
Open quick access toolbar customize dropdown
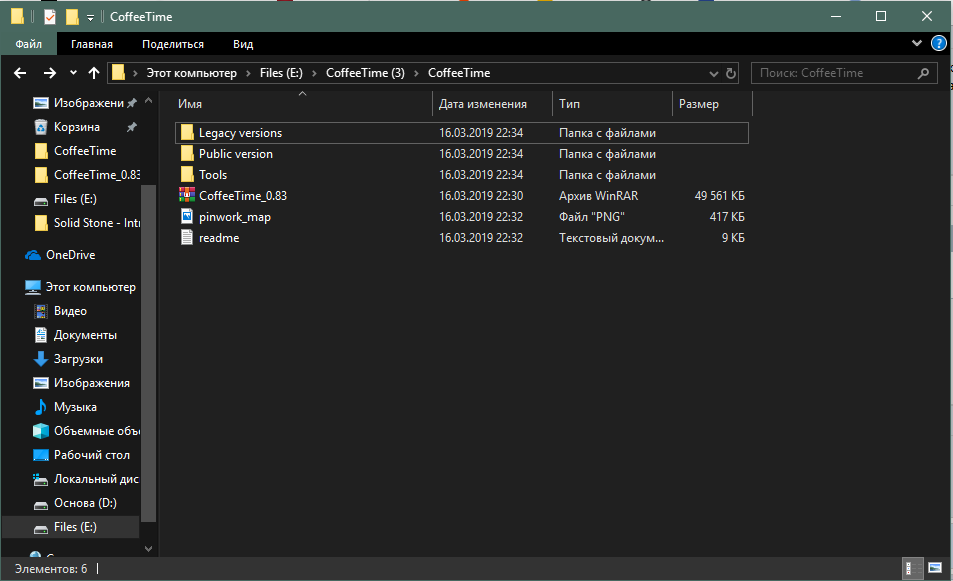click(x=90, y=18)
